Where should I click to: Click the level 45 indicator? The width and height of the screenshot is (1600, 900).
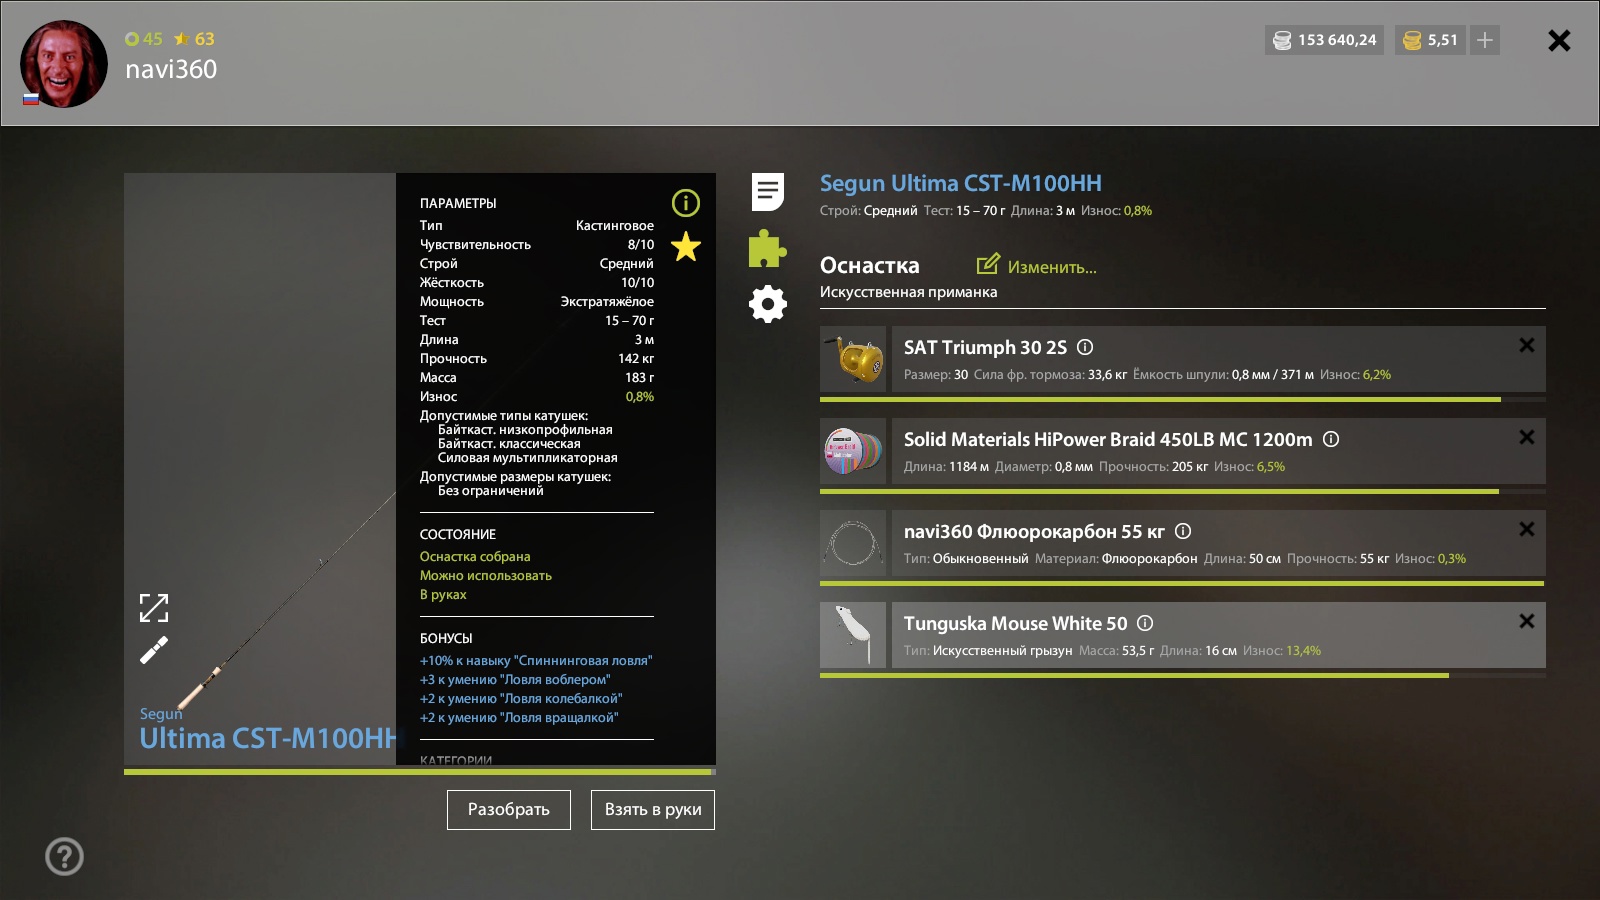144,39
